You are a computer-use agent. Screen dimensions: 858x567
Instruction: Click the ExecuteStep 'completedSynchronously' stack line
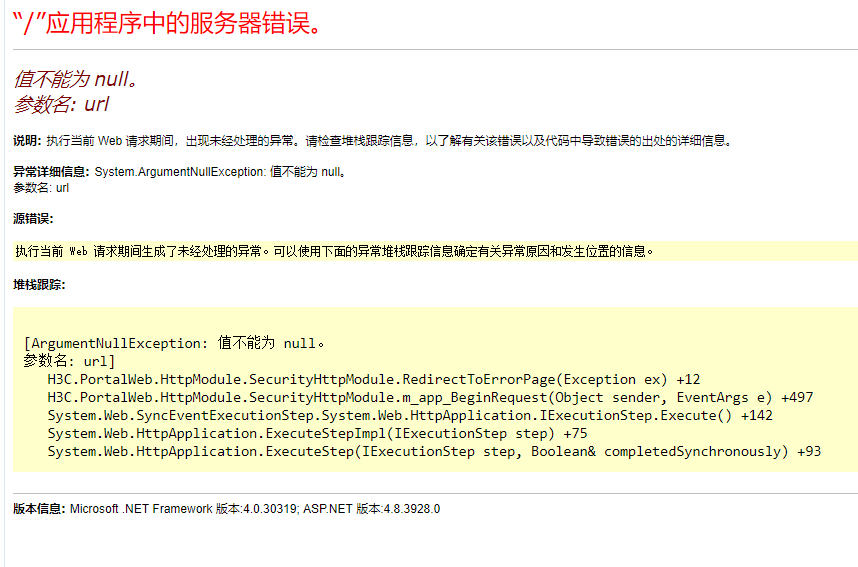coord(433,451)
